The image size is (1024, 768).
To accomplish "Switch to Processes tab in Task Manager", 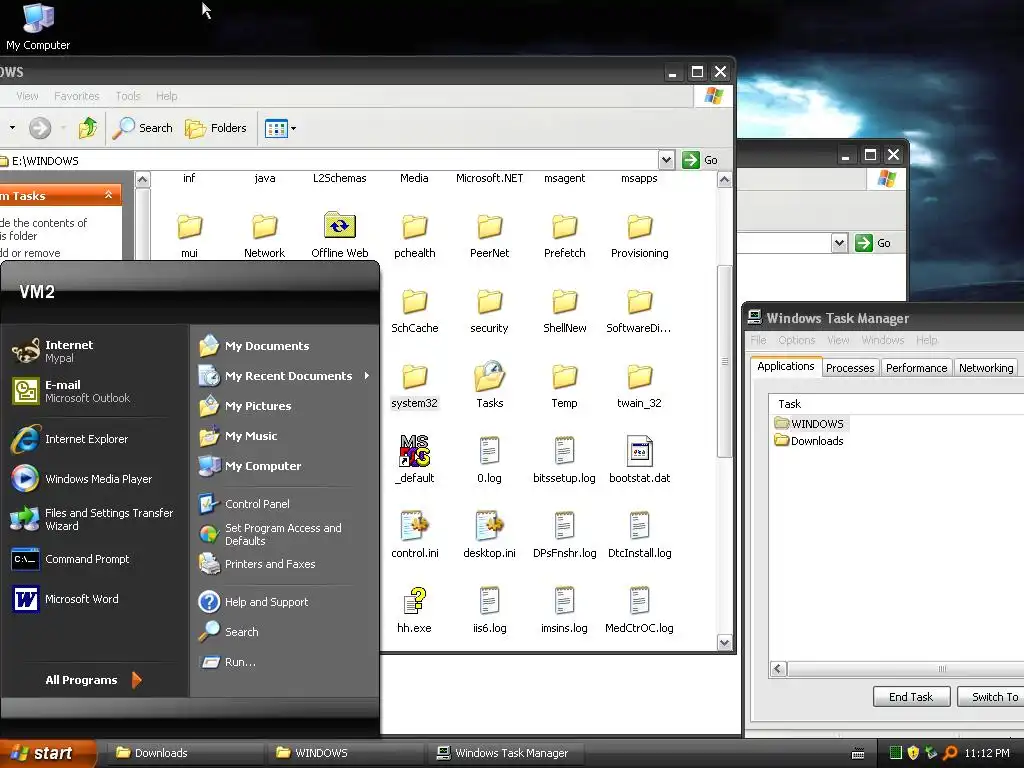I will (x=850, y=368).
